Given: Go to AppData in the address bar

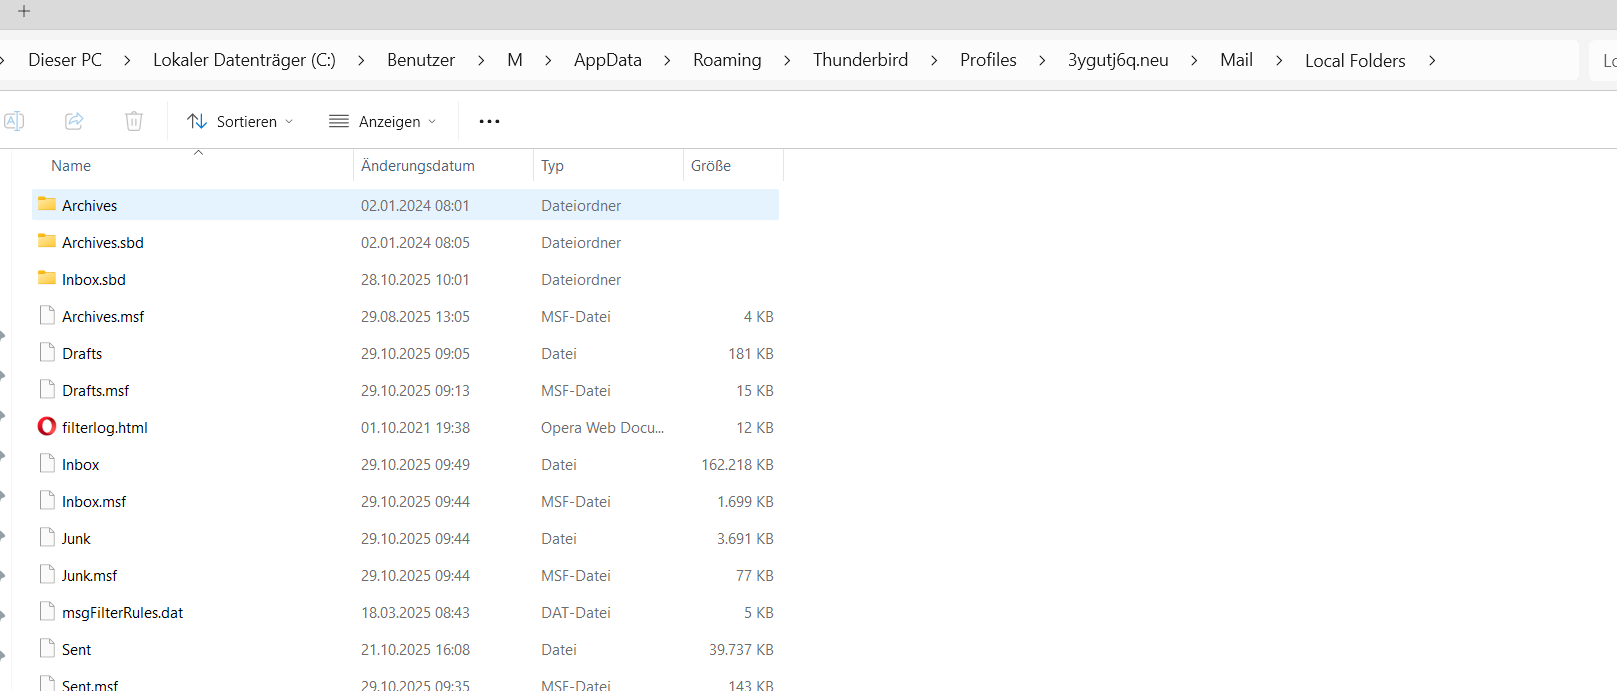Looking at the screenshot, I should [x=607, y=60].
